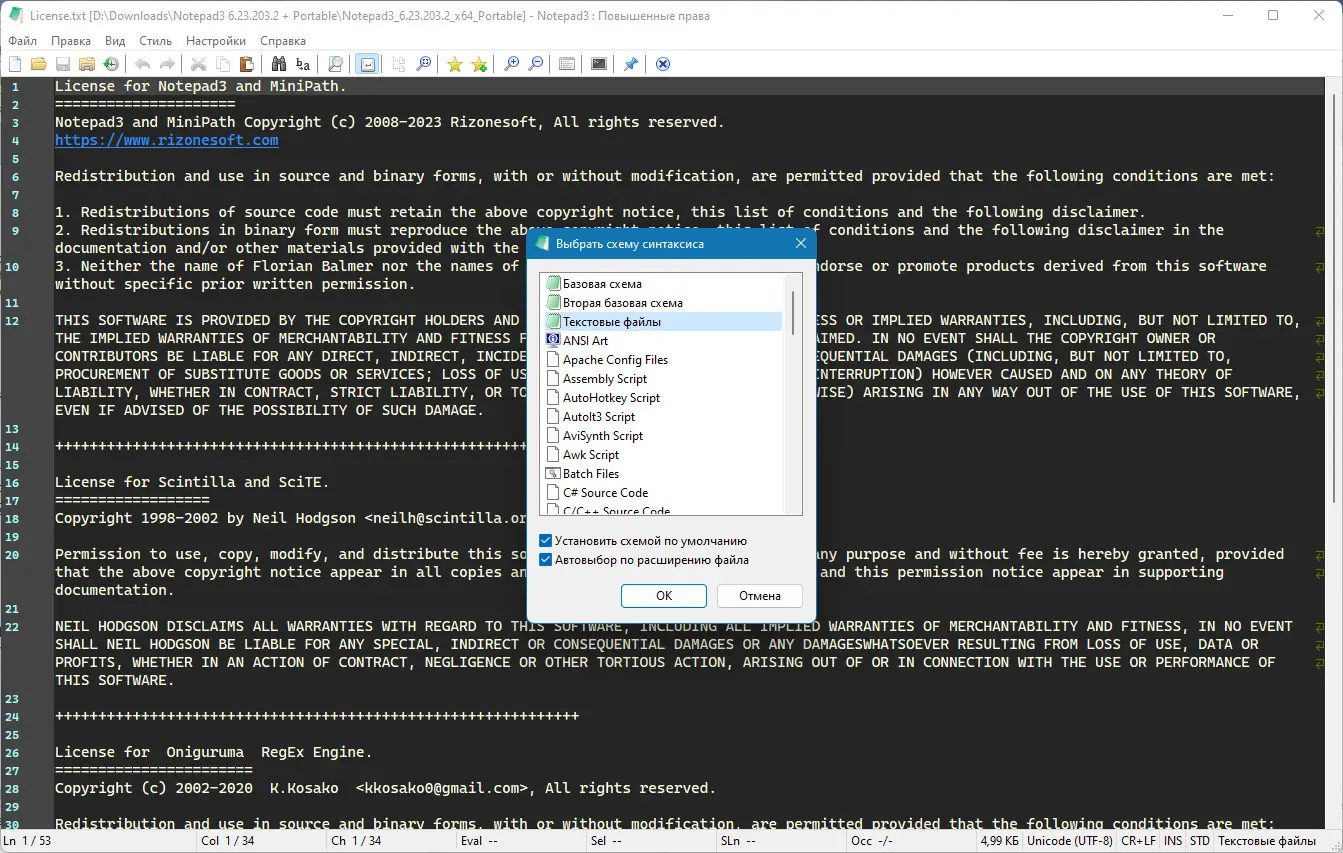Close the Выбрать схему синтаксиса dialog
Viewport: 1343px width, 853px height.
801,244
